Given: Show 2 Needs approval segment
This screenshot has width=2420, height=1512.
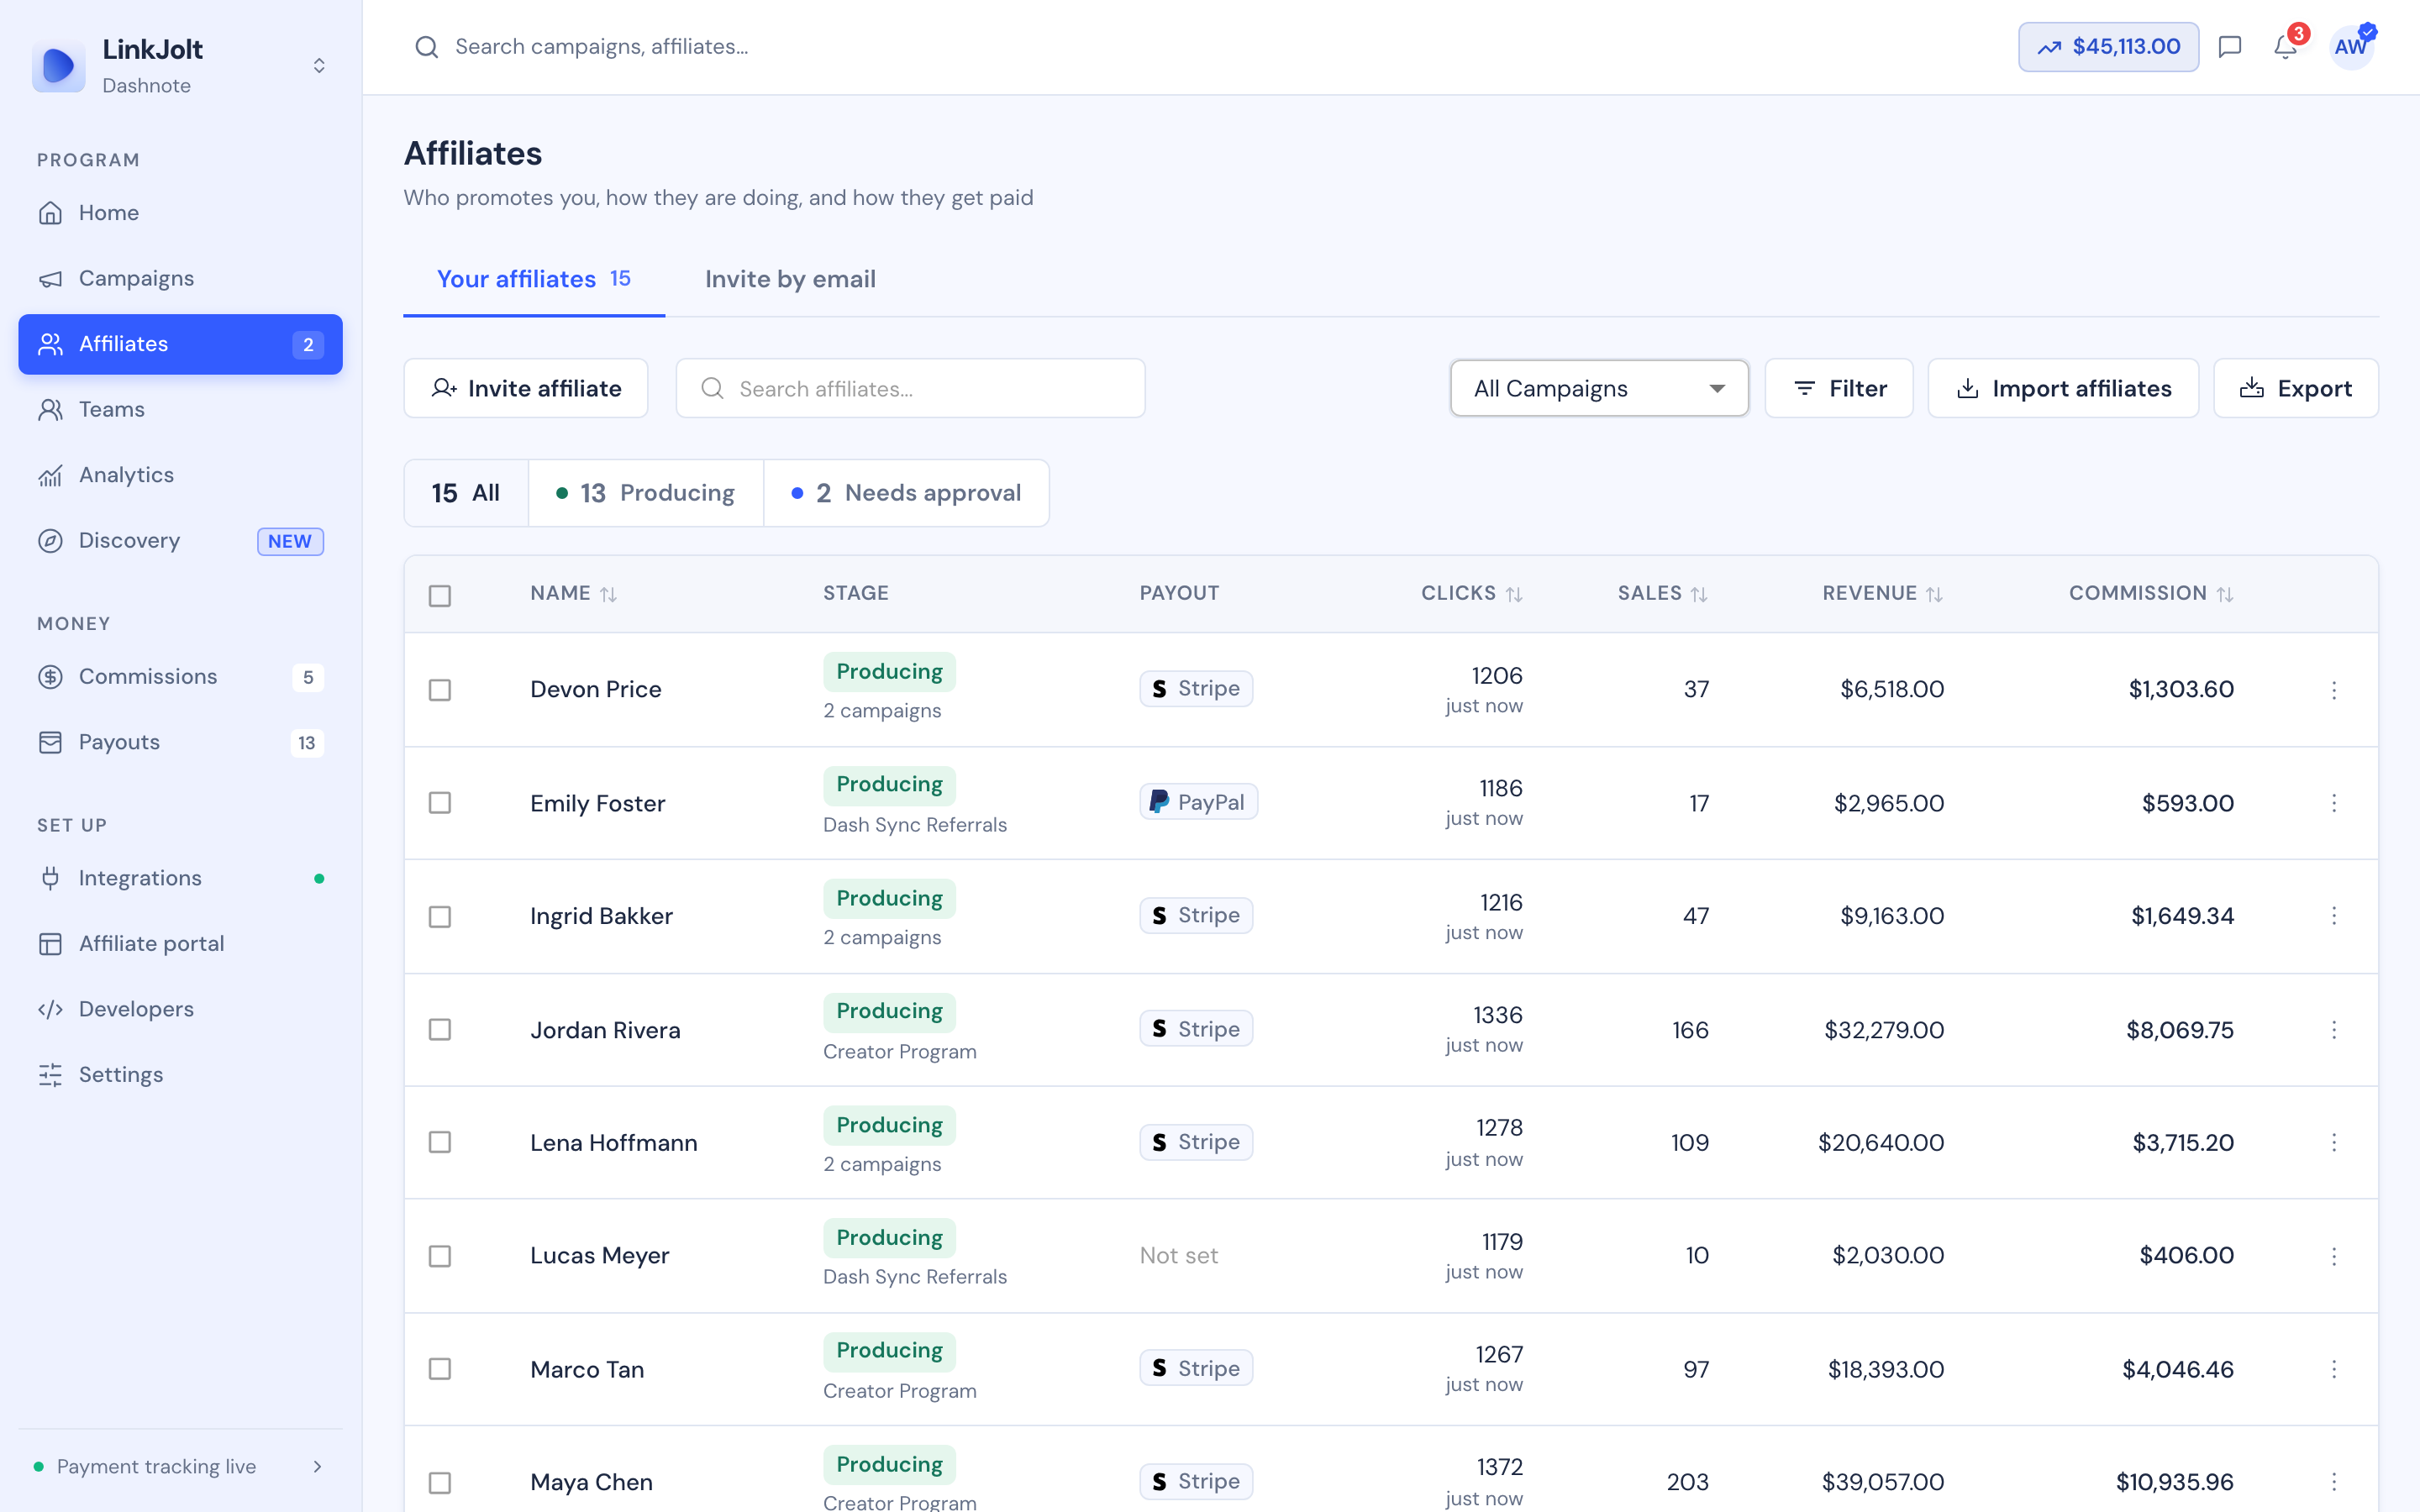Looking at the screenshot, I should [x=907, y=493].
